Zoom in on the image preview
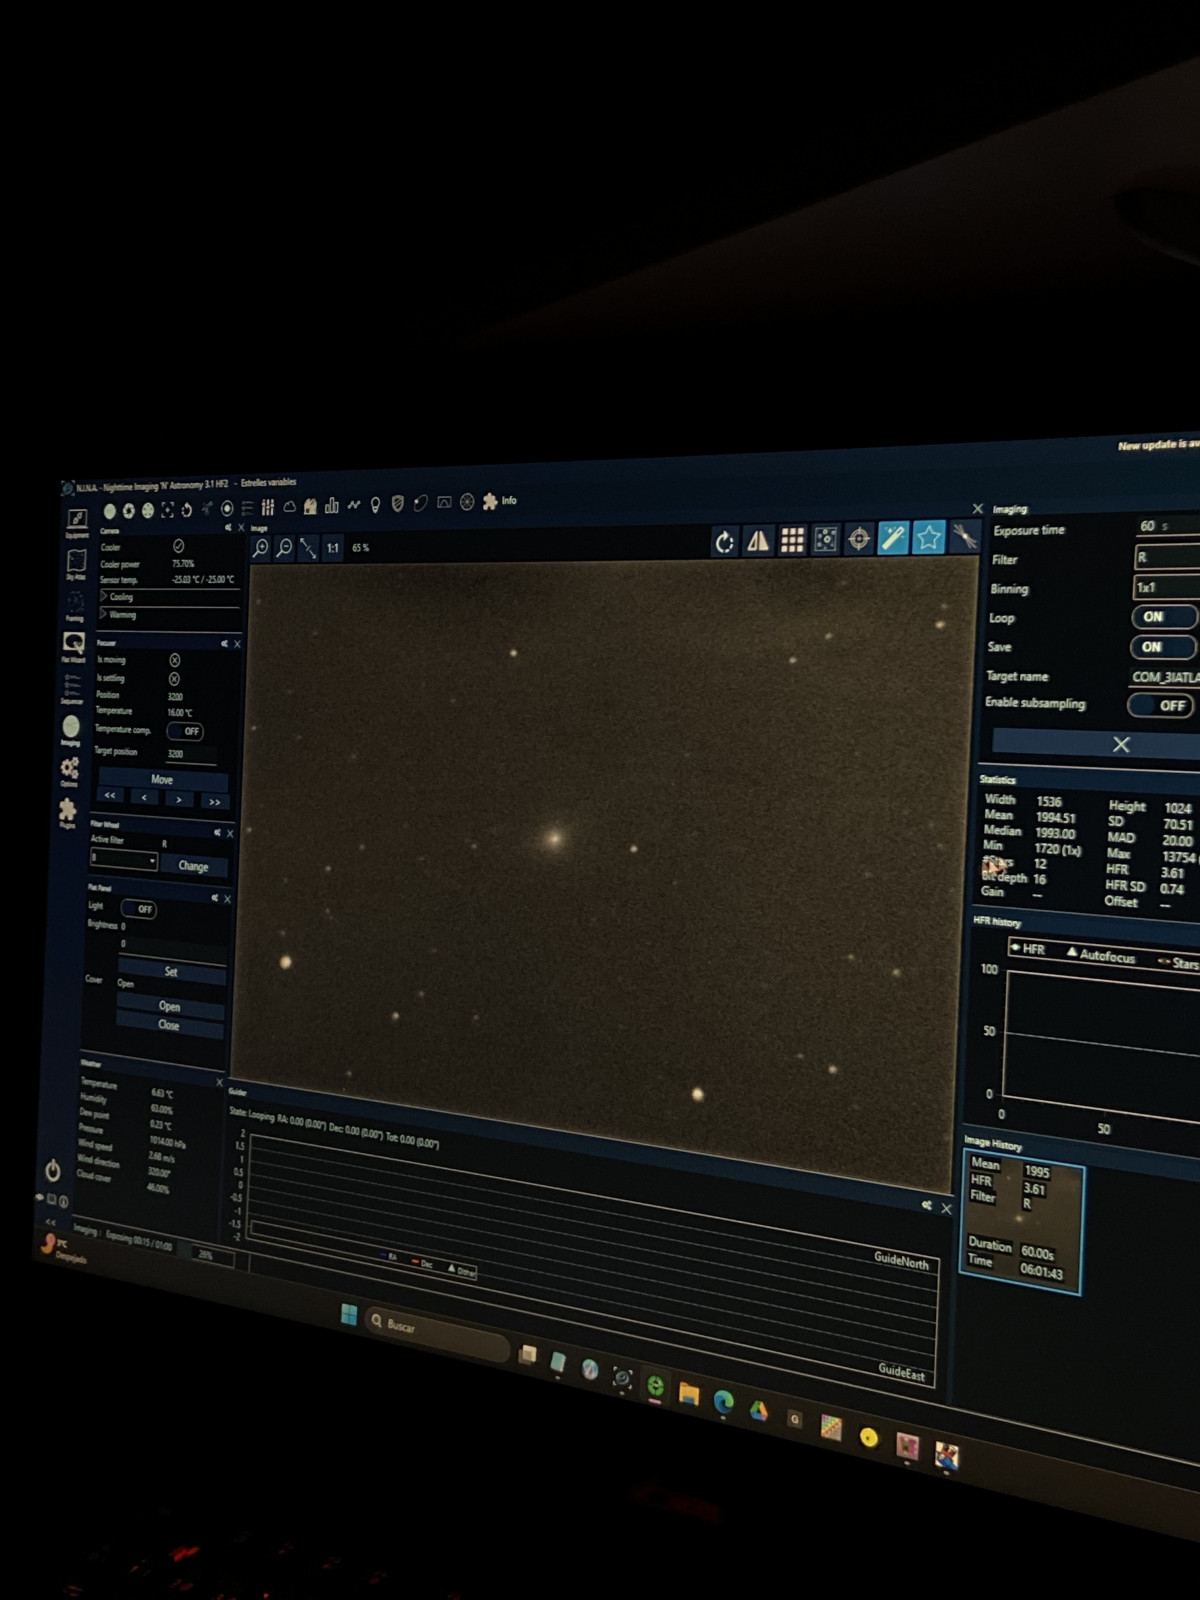The image size is (1200, 1600). click(261, 548)
